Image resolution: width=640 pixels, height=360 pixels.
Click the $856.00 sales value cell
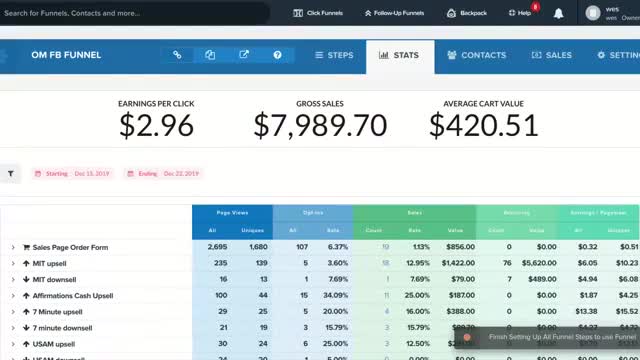coord(460,247)
